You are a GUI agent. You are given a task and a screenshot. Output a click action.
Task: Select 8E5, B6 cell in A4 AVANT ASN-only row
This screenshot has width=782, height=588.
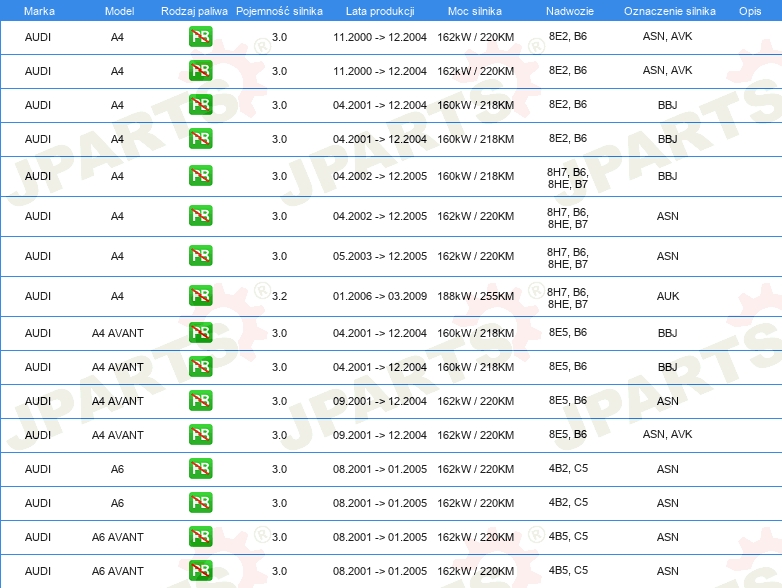tap(568, 400)
